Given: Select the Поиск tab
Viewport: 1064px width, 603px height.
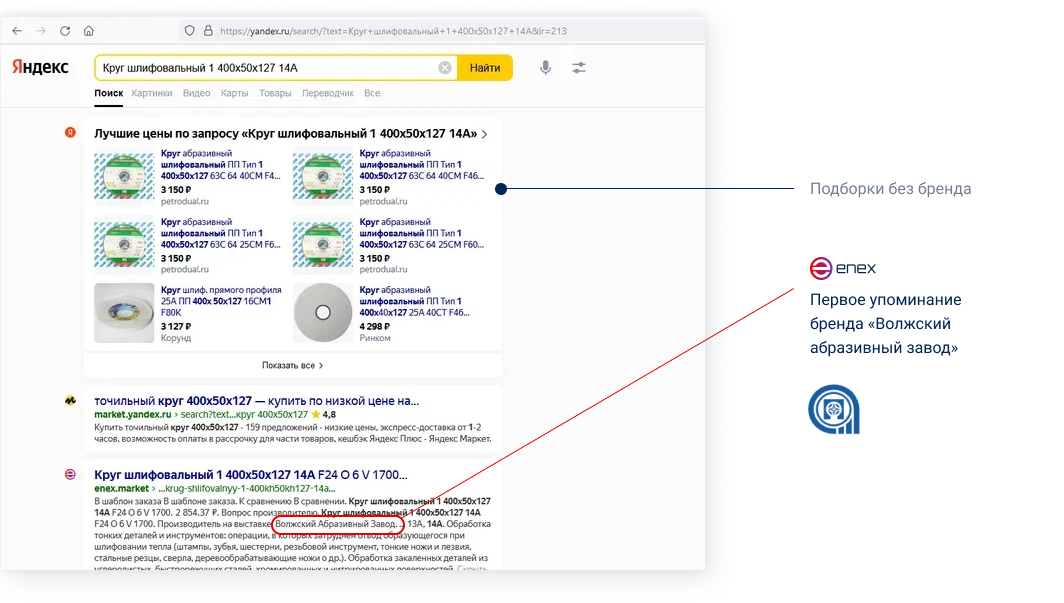Looking at the screenshot, I should pyautogui.click(x=109, y=93).
